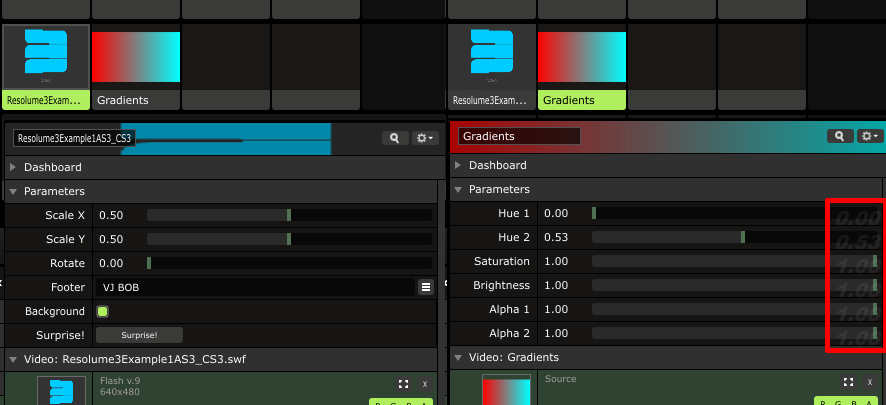Expand the Dashboard section in the left panel

[13, 167]
